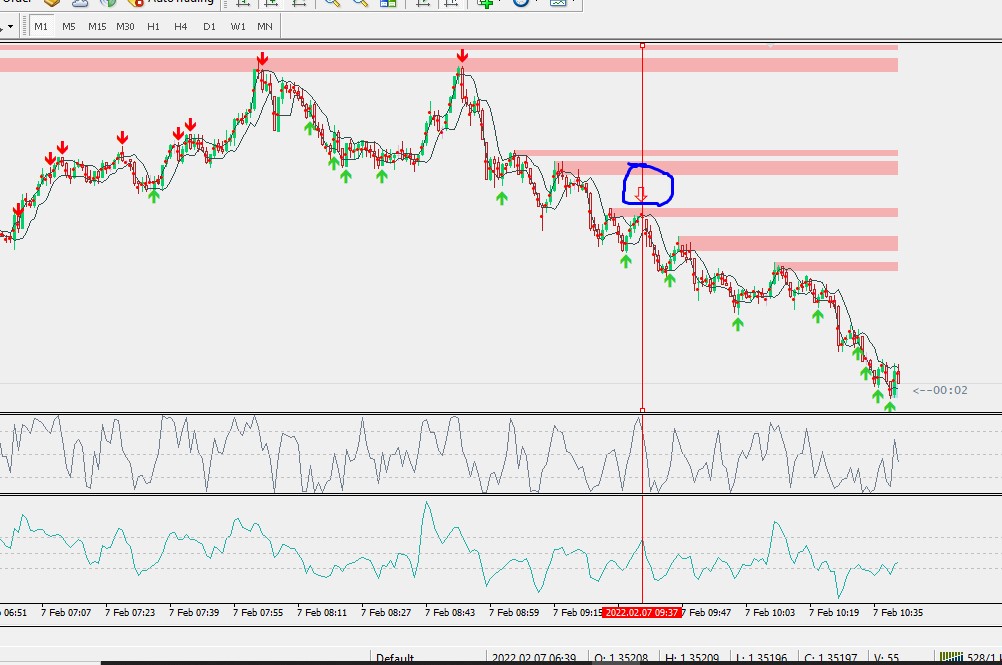
Task: Click status bar date 2022.02.07 06:39
Action: point(534,658)
